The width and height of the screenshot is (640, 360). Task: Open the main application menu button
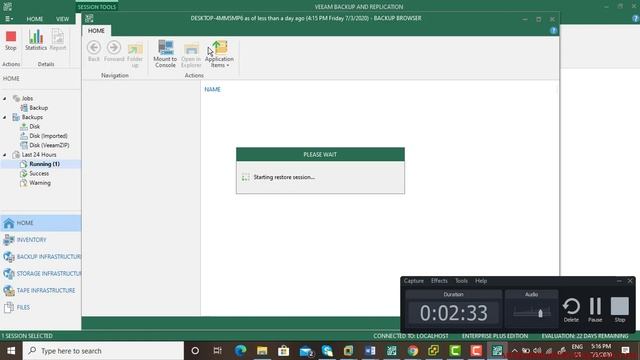click(9, 19)
